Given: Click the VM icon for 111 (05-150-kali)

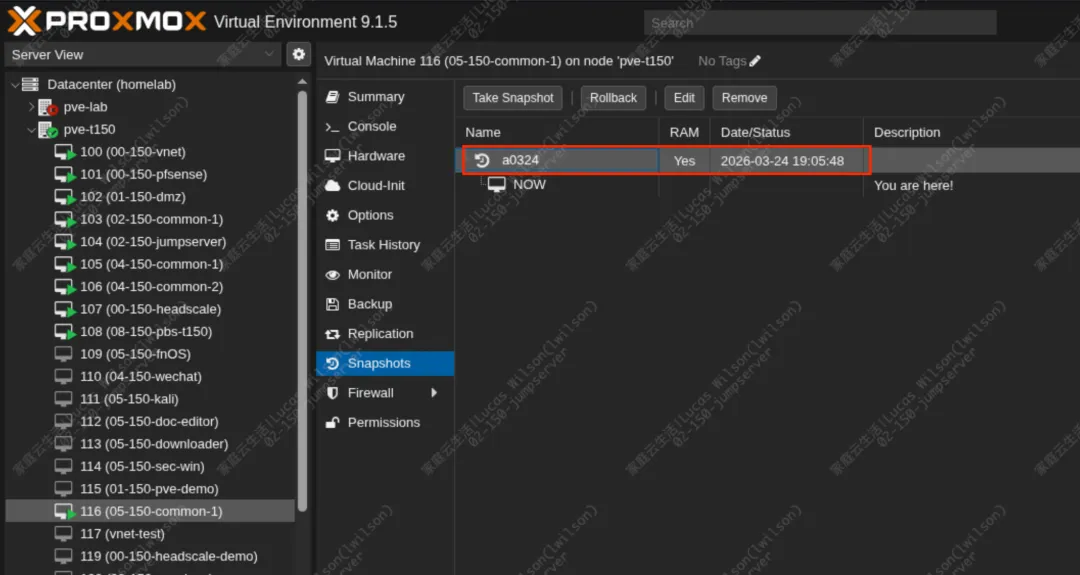Looking at the screenshot, I should (x=63, y=399).
